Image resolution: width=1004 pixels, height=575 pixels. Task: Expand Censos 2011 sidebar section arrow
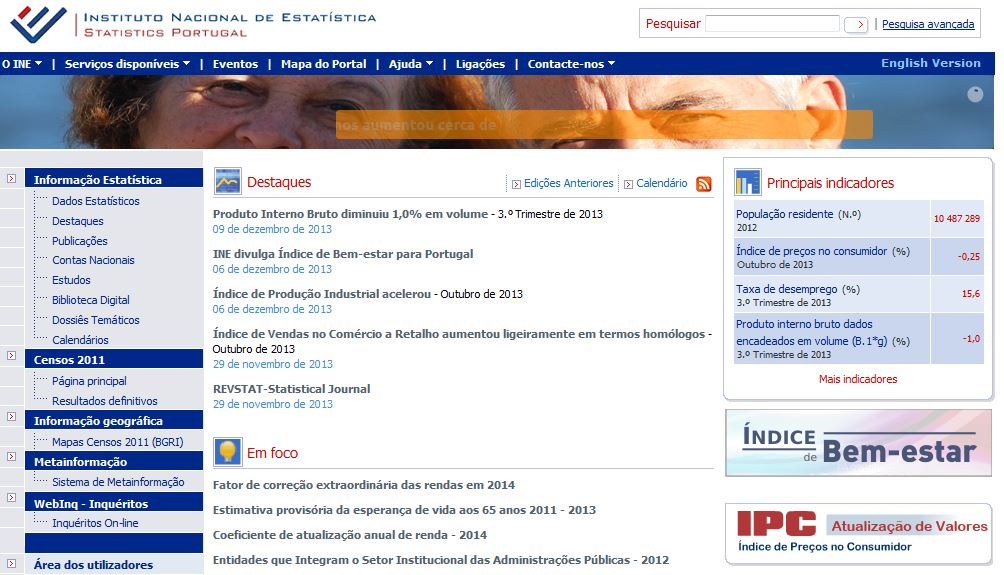[x=12, y=355]
